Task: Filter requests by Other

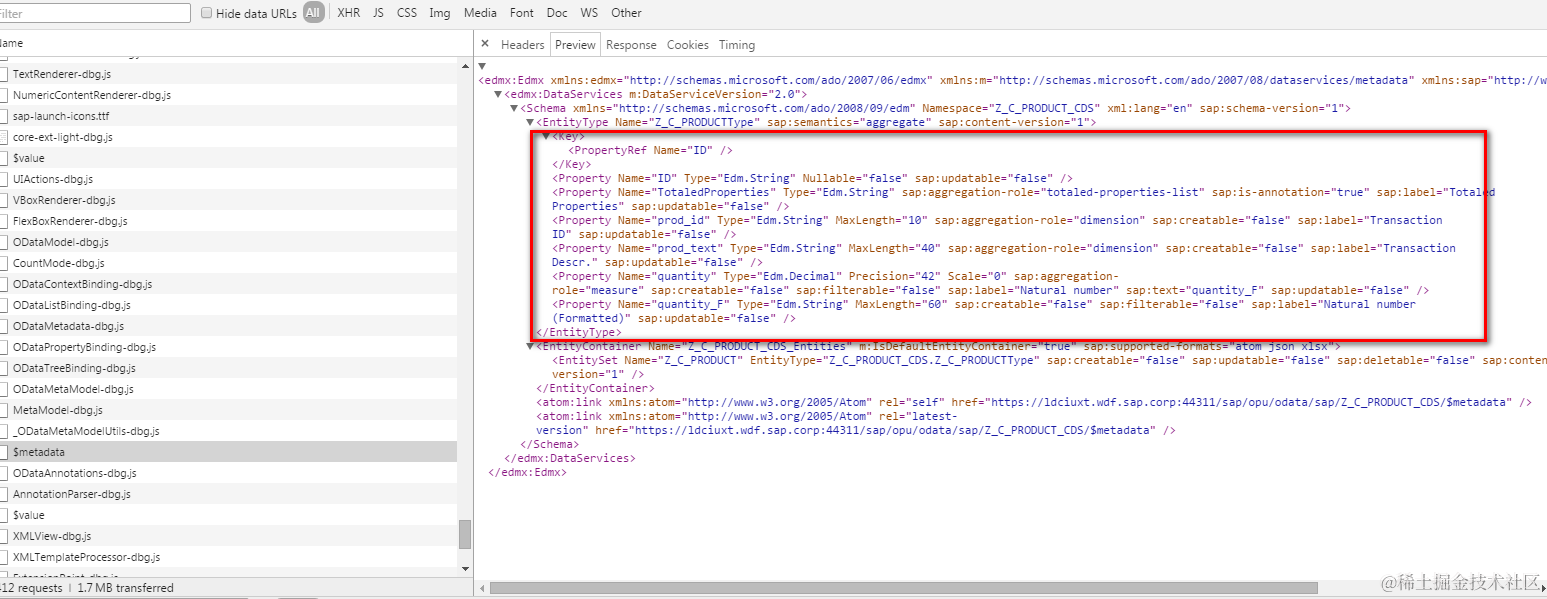Action: tap(626, 13)
